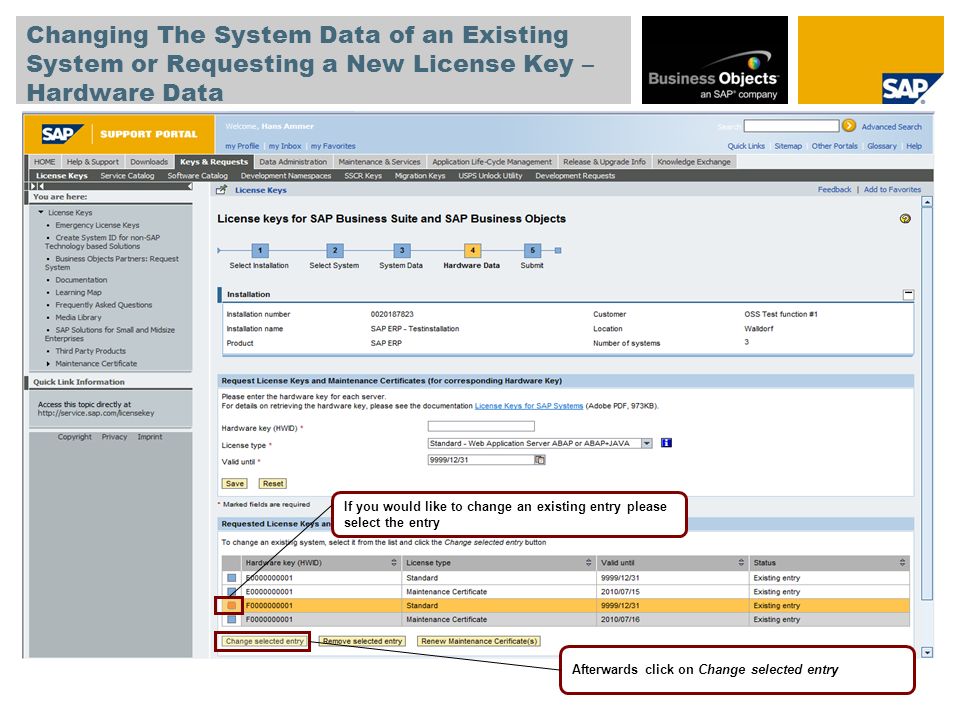The width and height of the screenshot is (960, 720).
Task: Click the license type info icon
Action: click(666, 443)
